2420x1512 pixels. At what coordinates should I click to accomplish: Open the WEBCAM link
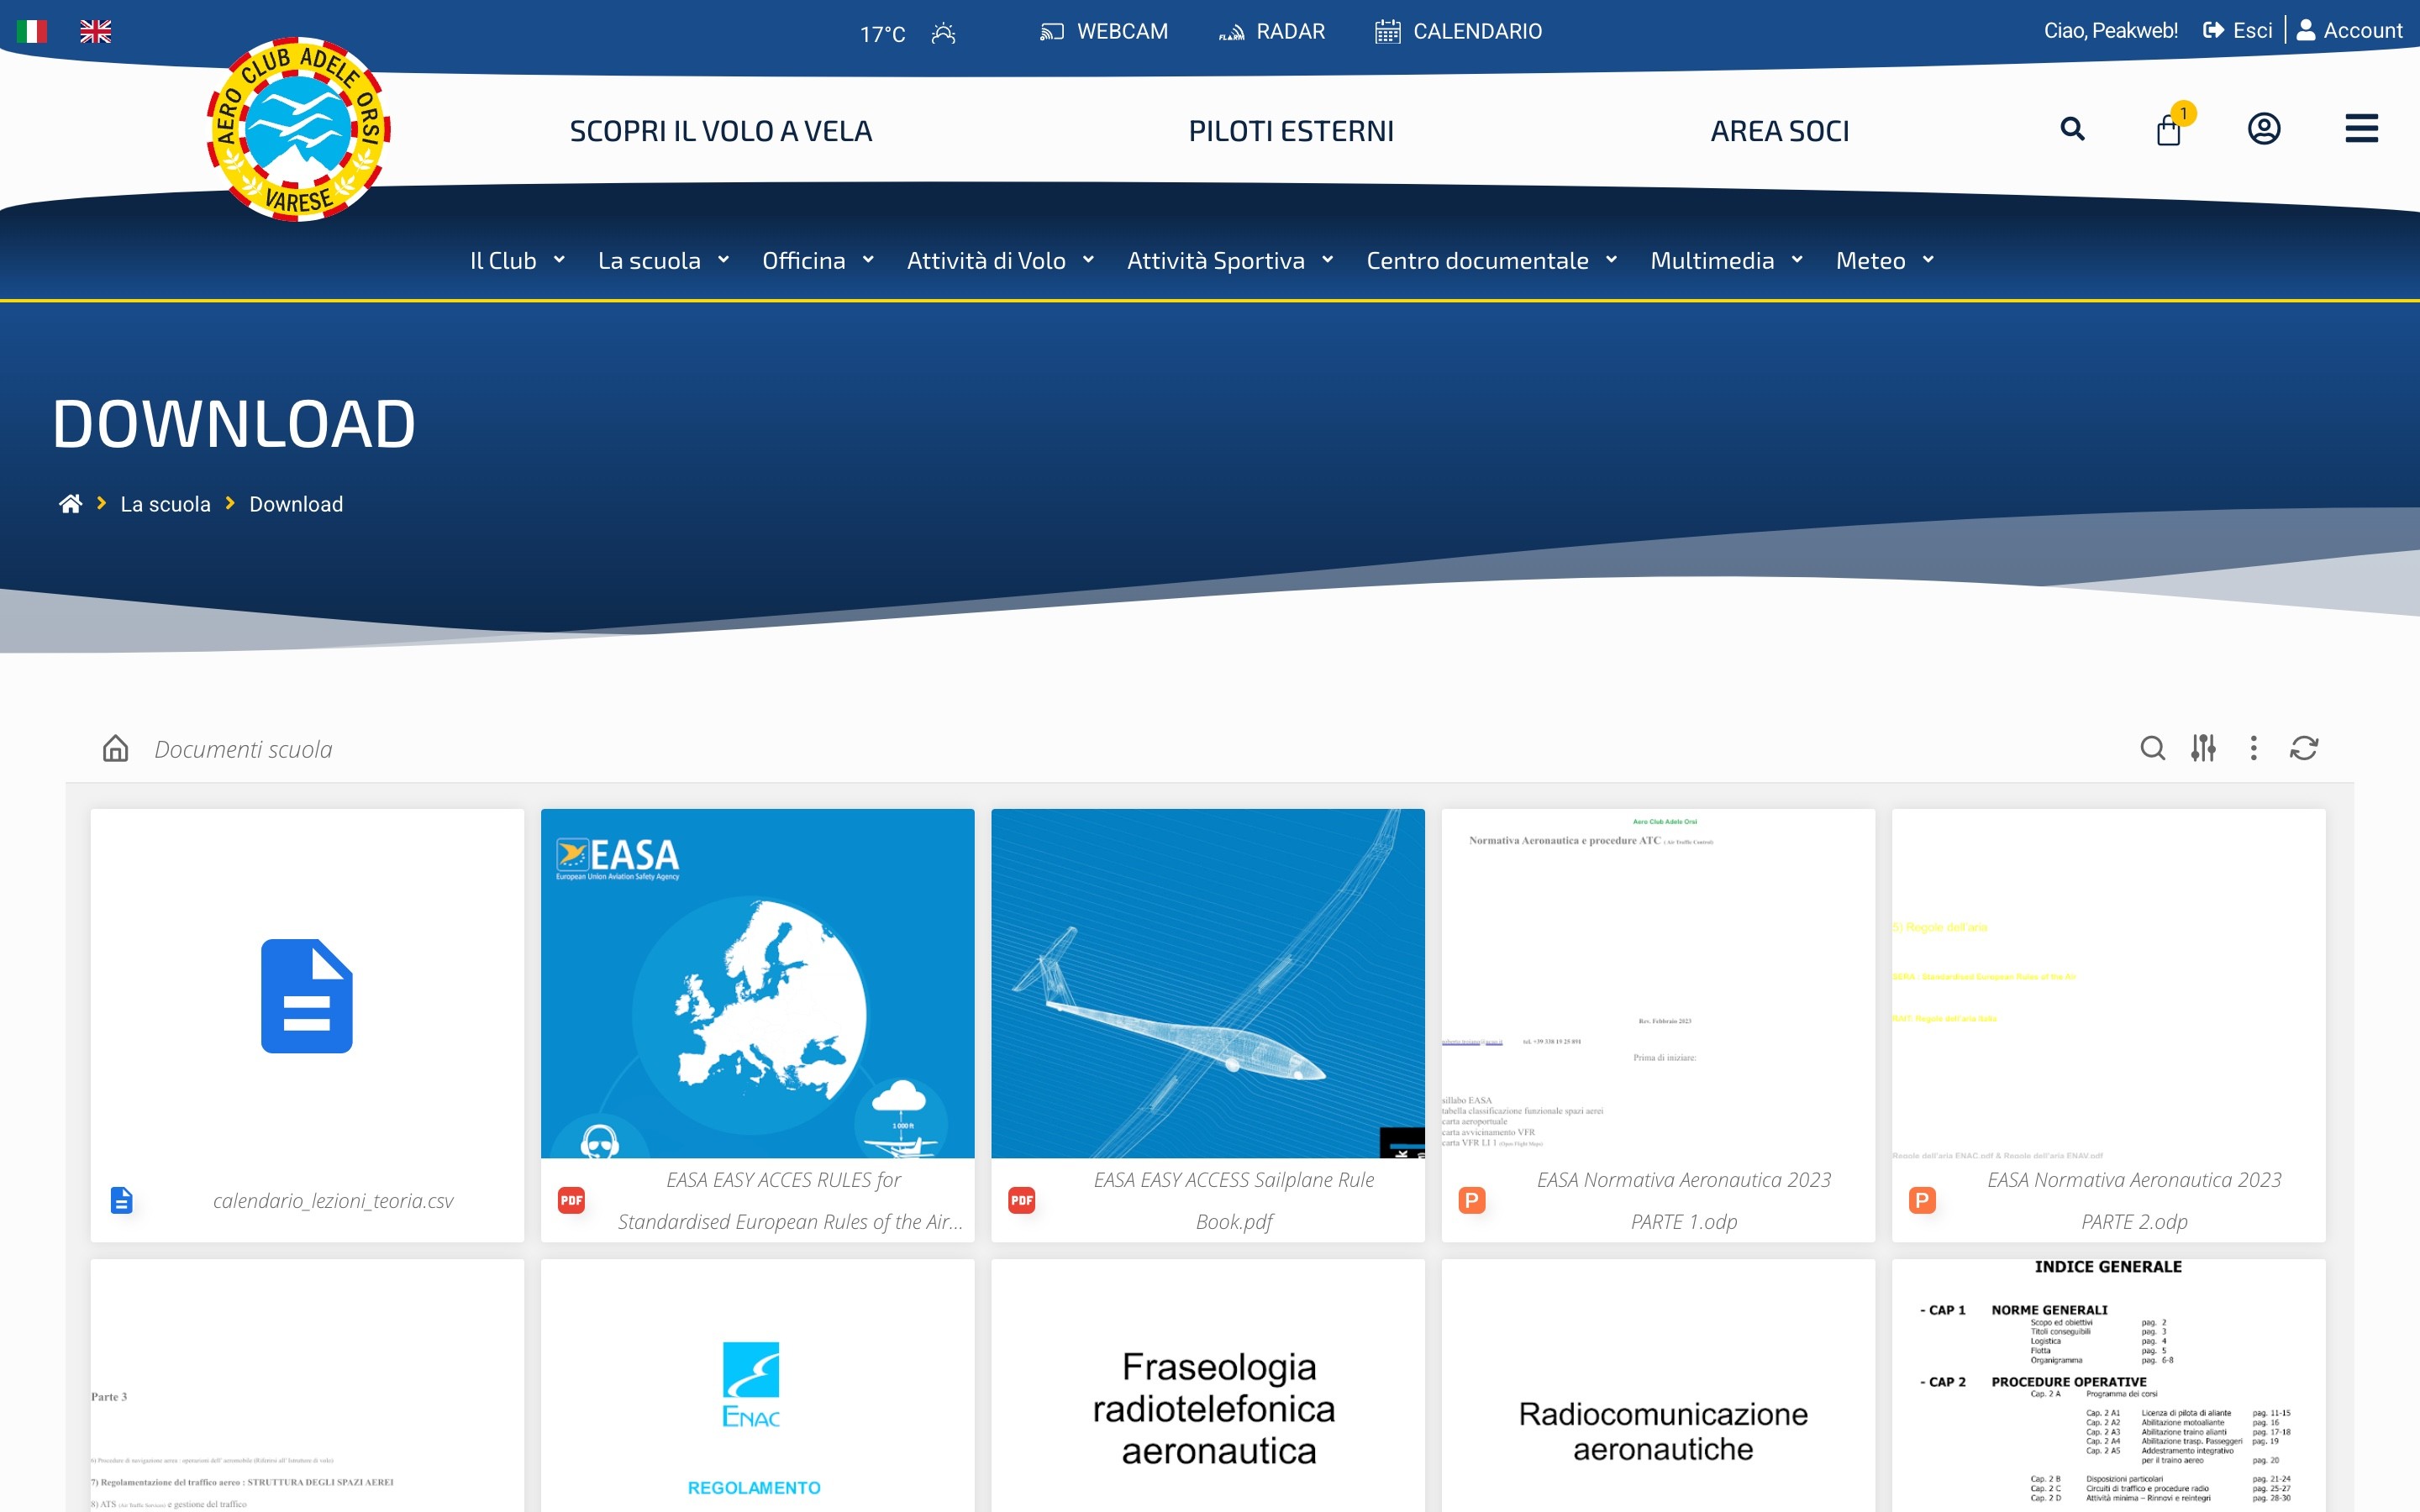(1104, 31)
